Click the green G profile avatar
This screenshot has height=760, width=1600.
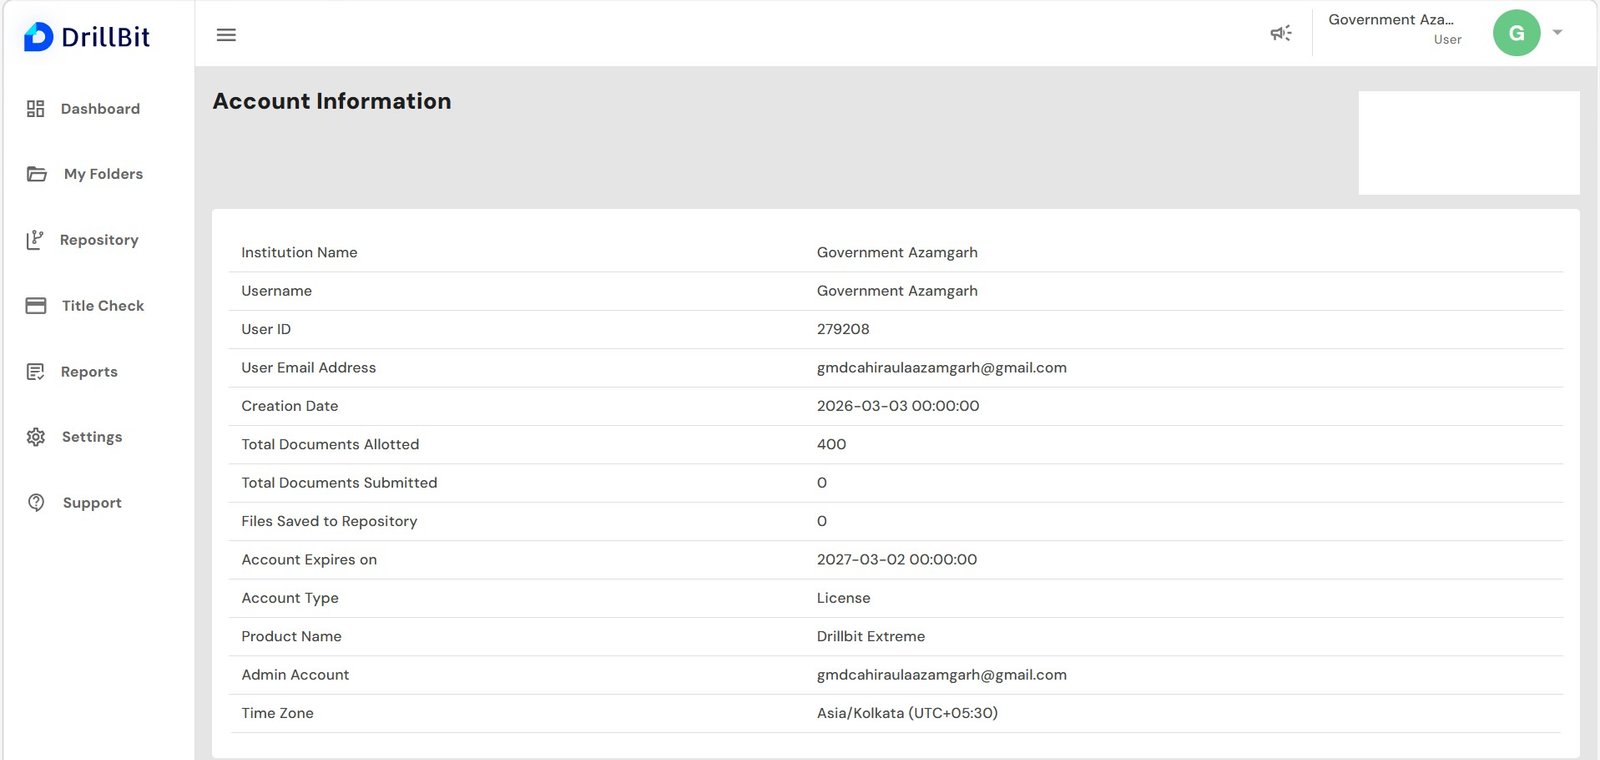[x=1516, y=33]
